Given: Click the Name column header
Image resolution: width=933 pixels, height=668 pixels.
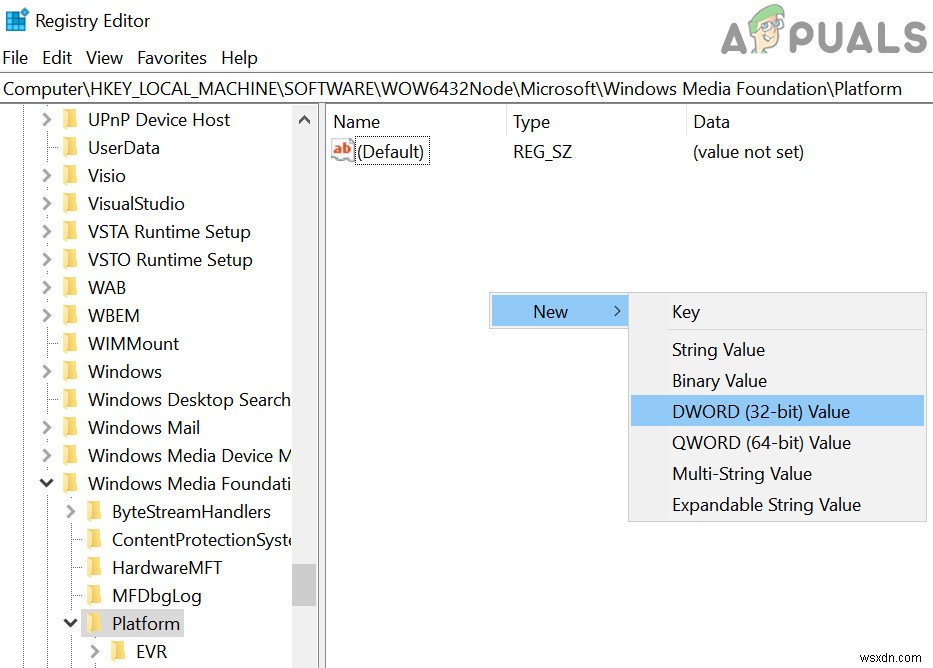Looking at the screenshot, I should point(357,122).
